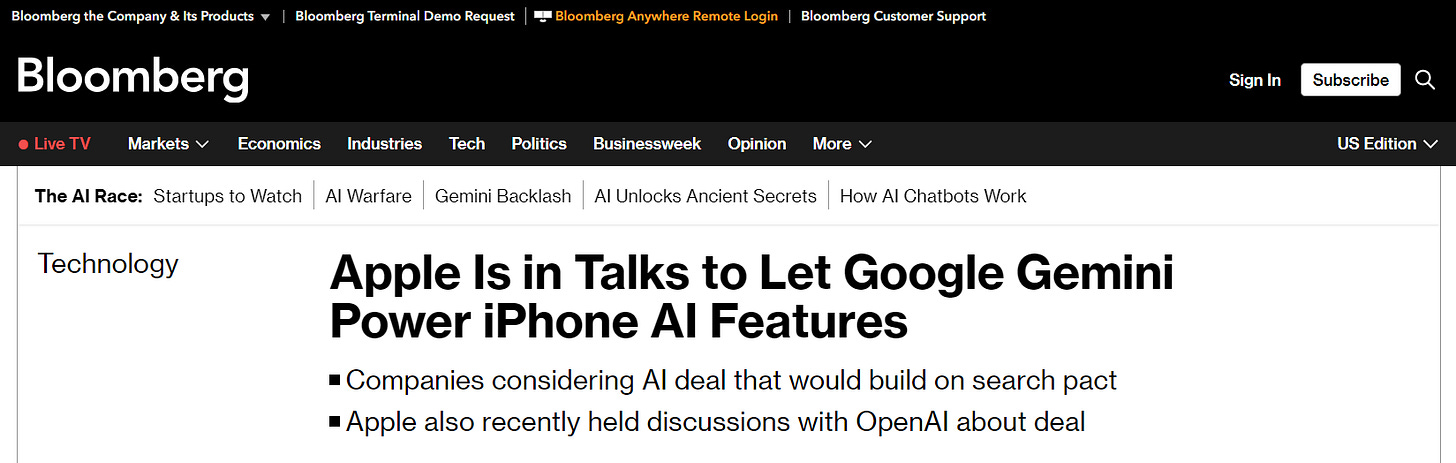
Task: Open Businessweek from the nav bar
Action: point(647,144)
